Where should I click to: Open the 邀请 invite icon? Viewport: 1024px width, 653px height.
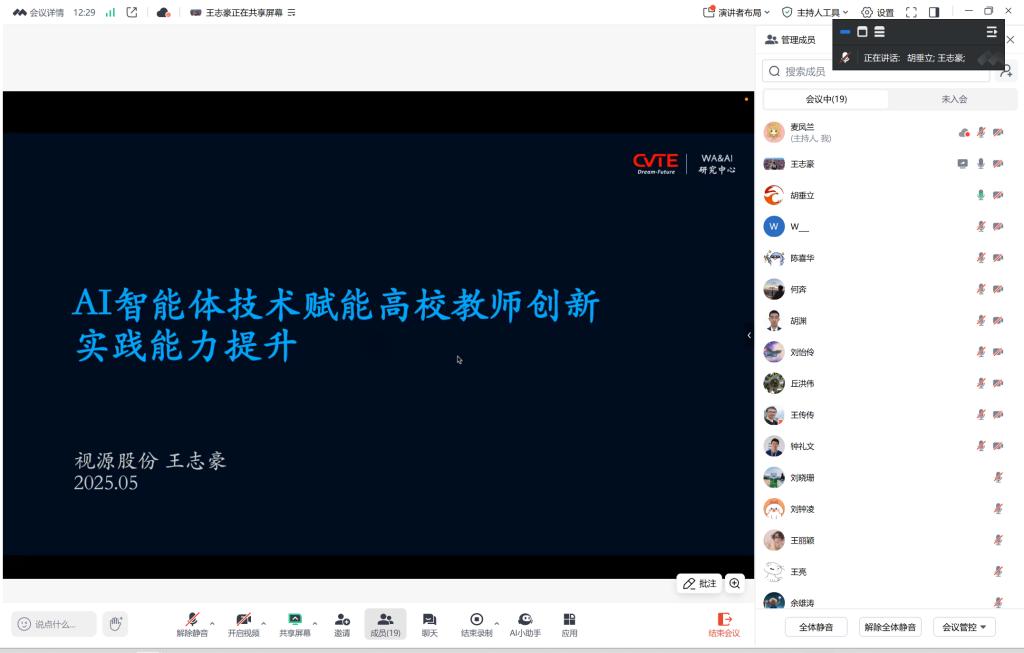click(x=342, y=620)
